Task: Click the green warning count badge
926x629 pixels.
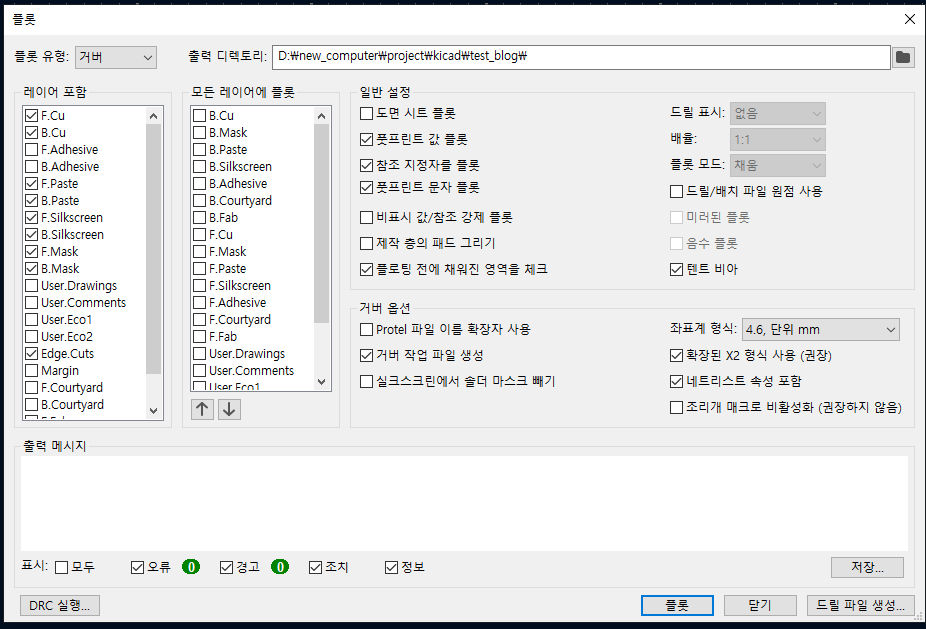Action: tap(280, 567)
